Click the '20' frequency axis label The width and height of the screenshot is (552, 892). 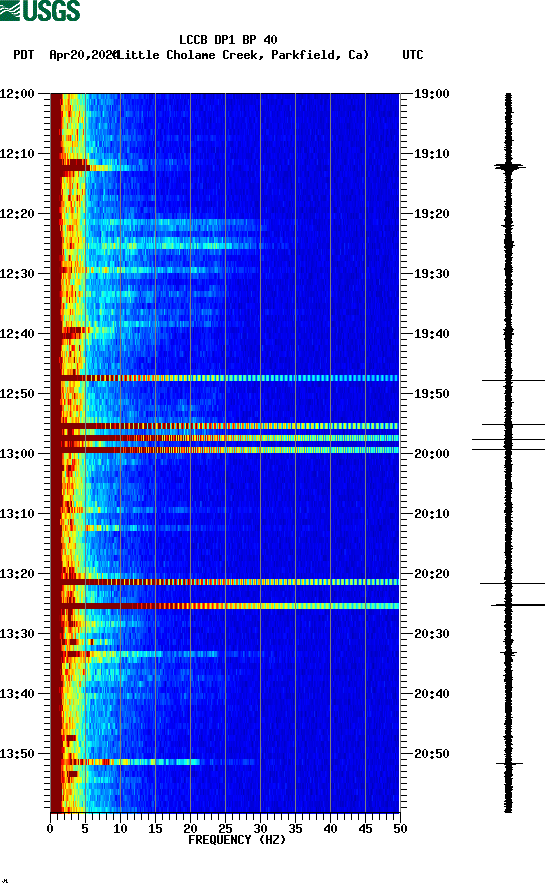[190, 828]
